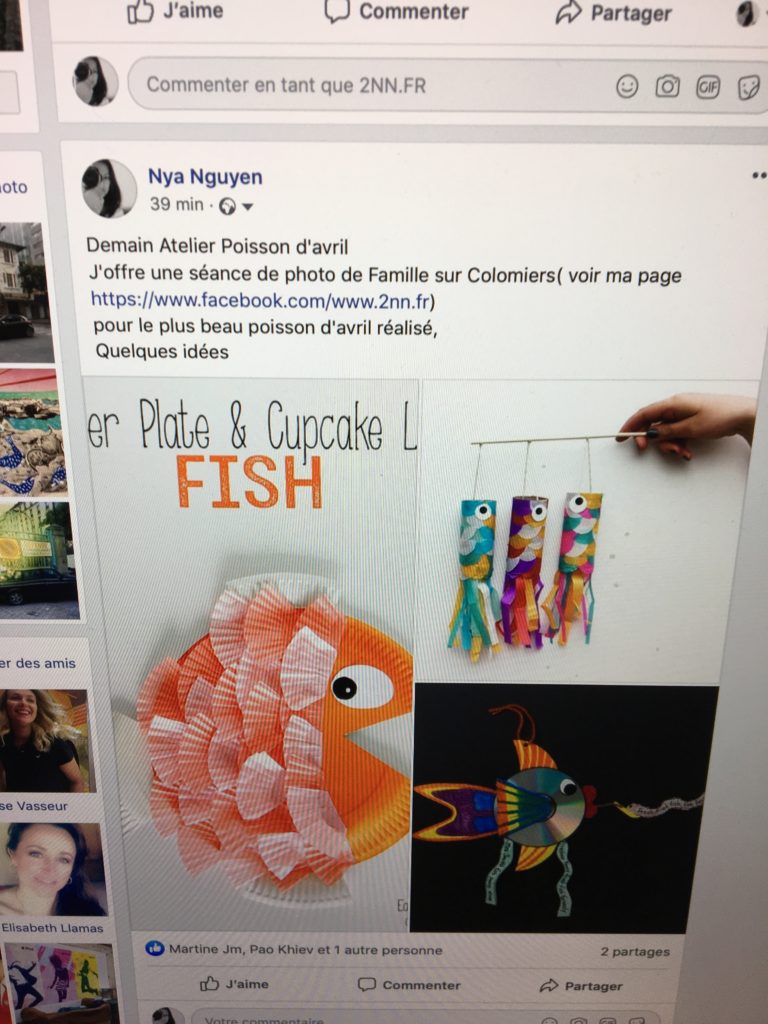The width and height of the screenshot is (768, 1024).
Task: Click the globe public-audience icon under Nya Nguyen
Action: coord(227,206)
